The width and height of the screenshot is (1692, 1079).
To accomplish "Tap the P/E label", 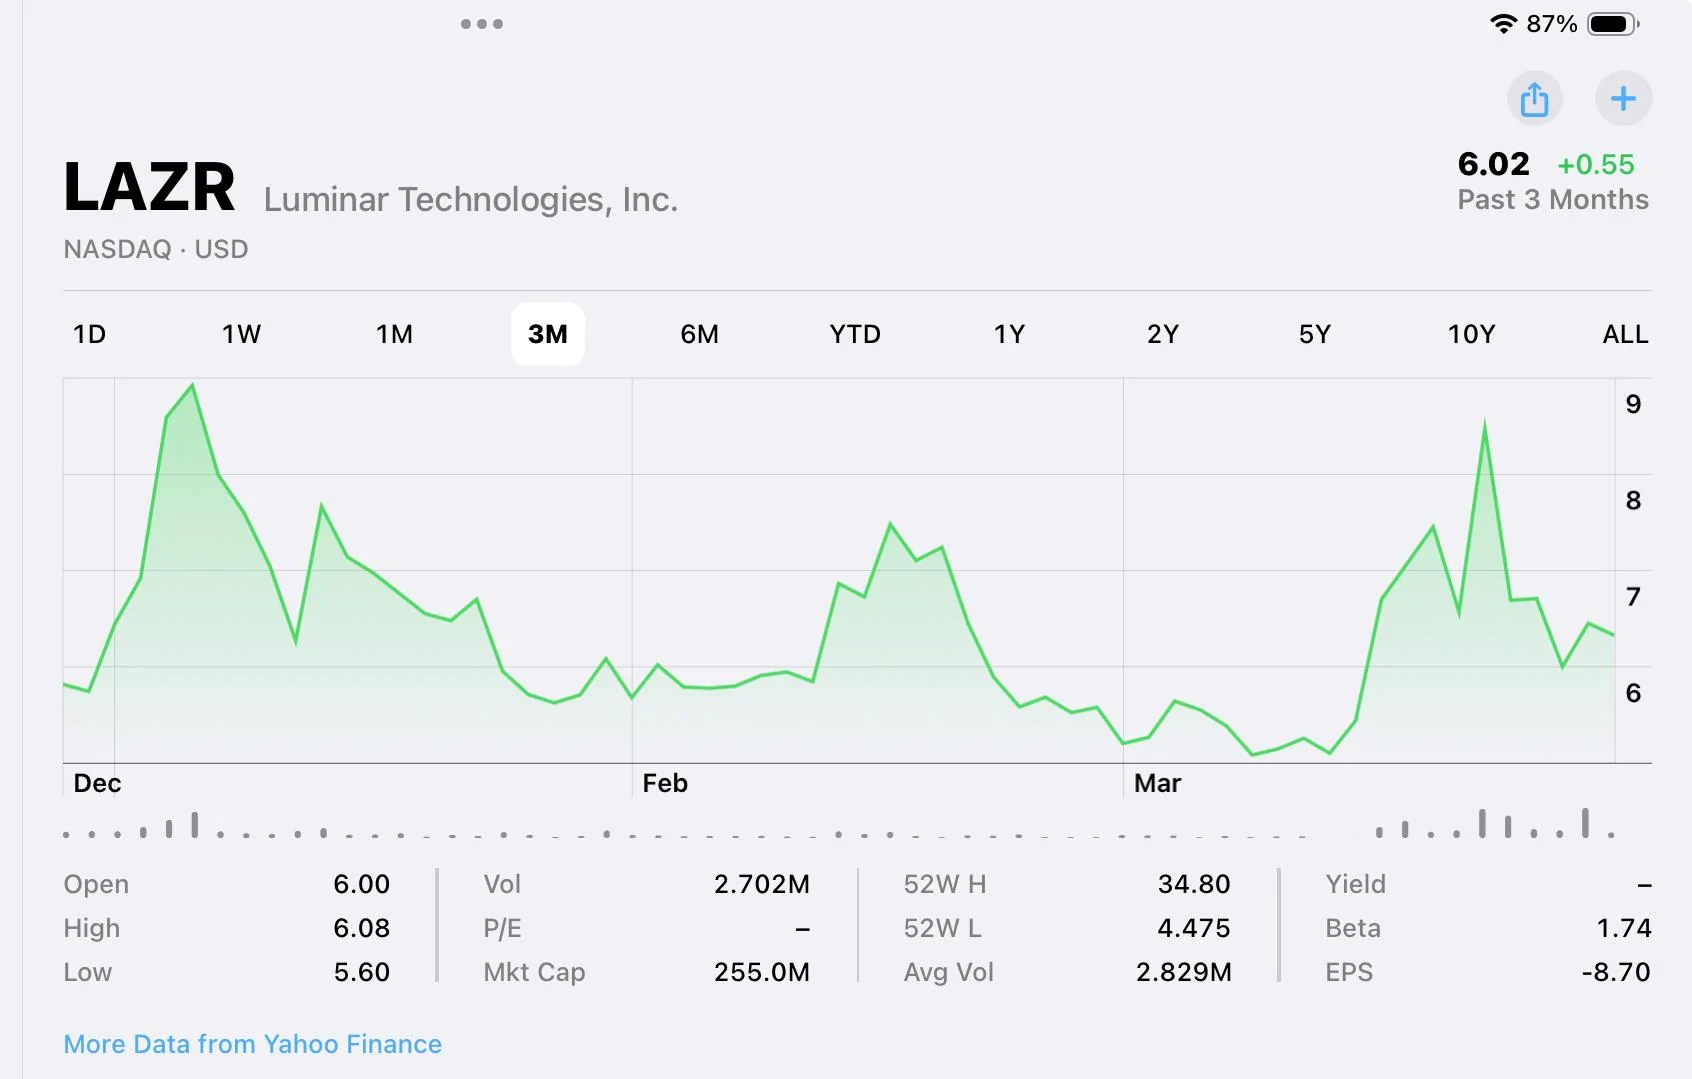I will tap(502, 928).
